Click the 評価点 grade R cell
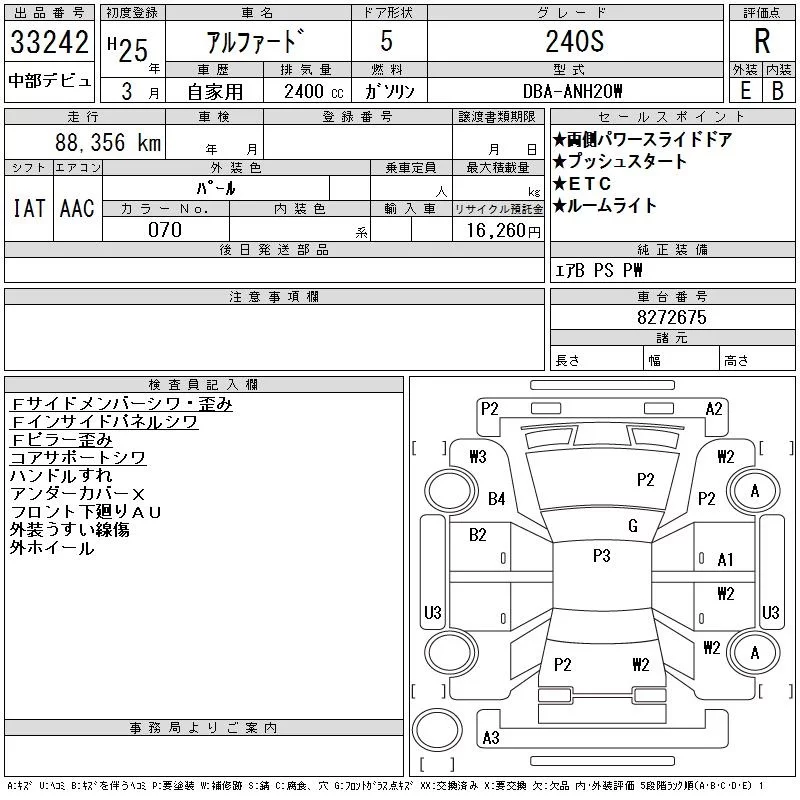Viewport: 800px width, 800px height. (x=761, y=43)
